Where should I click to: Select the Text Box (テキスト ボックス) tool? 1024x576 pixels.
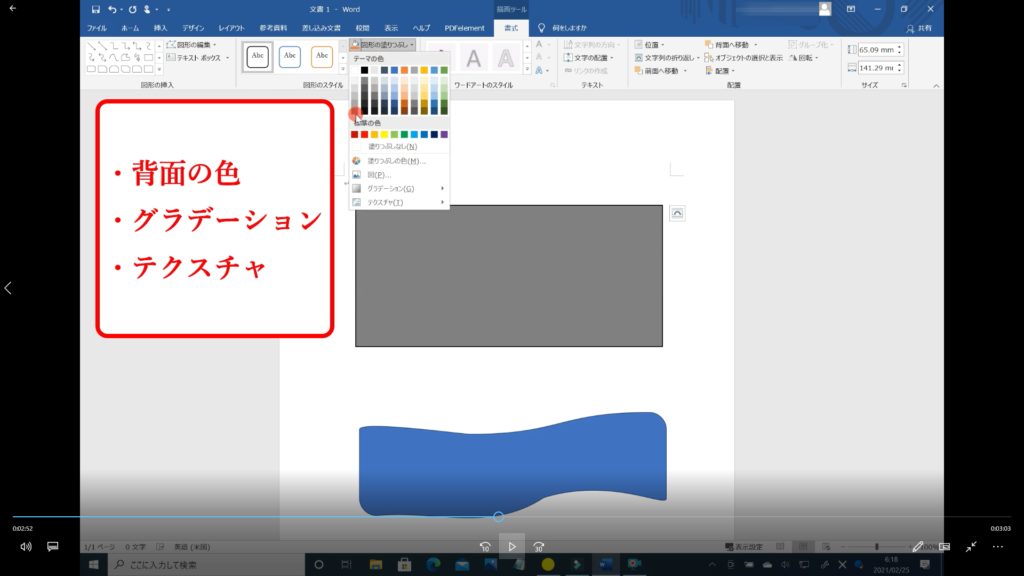click(x=198, y=58)
